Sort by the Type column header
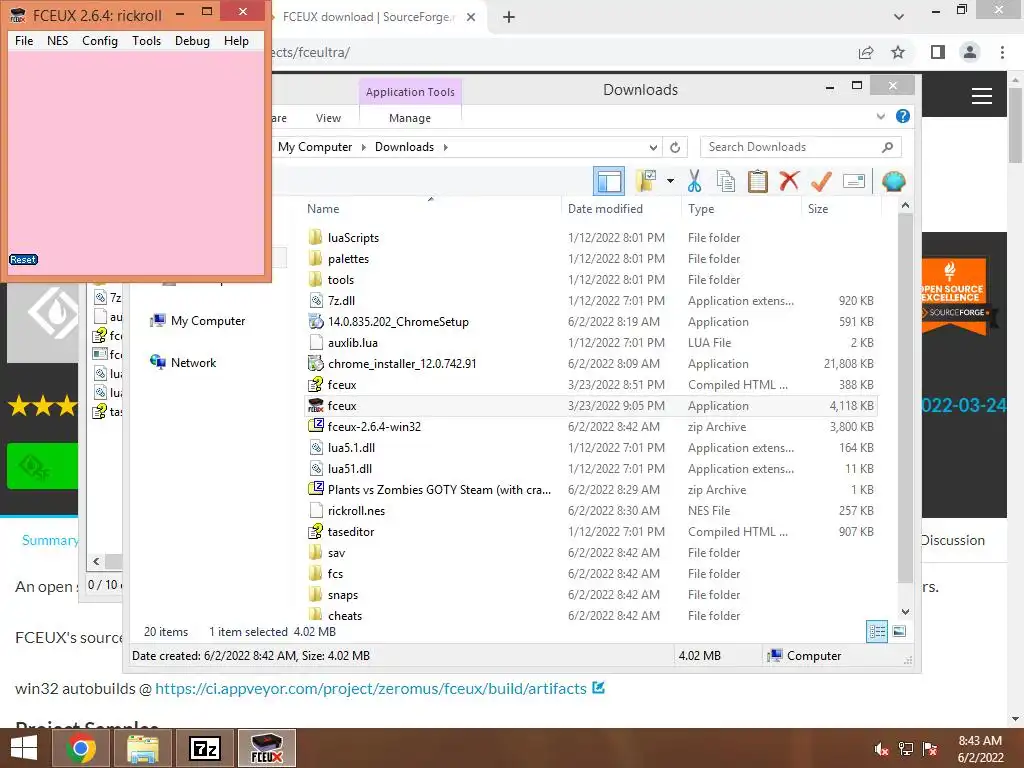 pyautogui.click(x=701, y=209)
